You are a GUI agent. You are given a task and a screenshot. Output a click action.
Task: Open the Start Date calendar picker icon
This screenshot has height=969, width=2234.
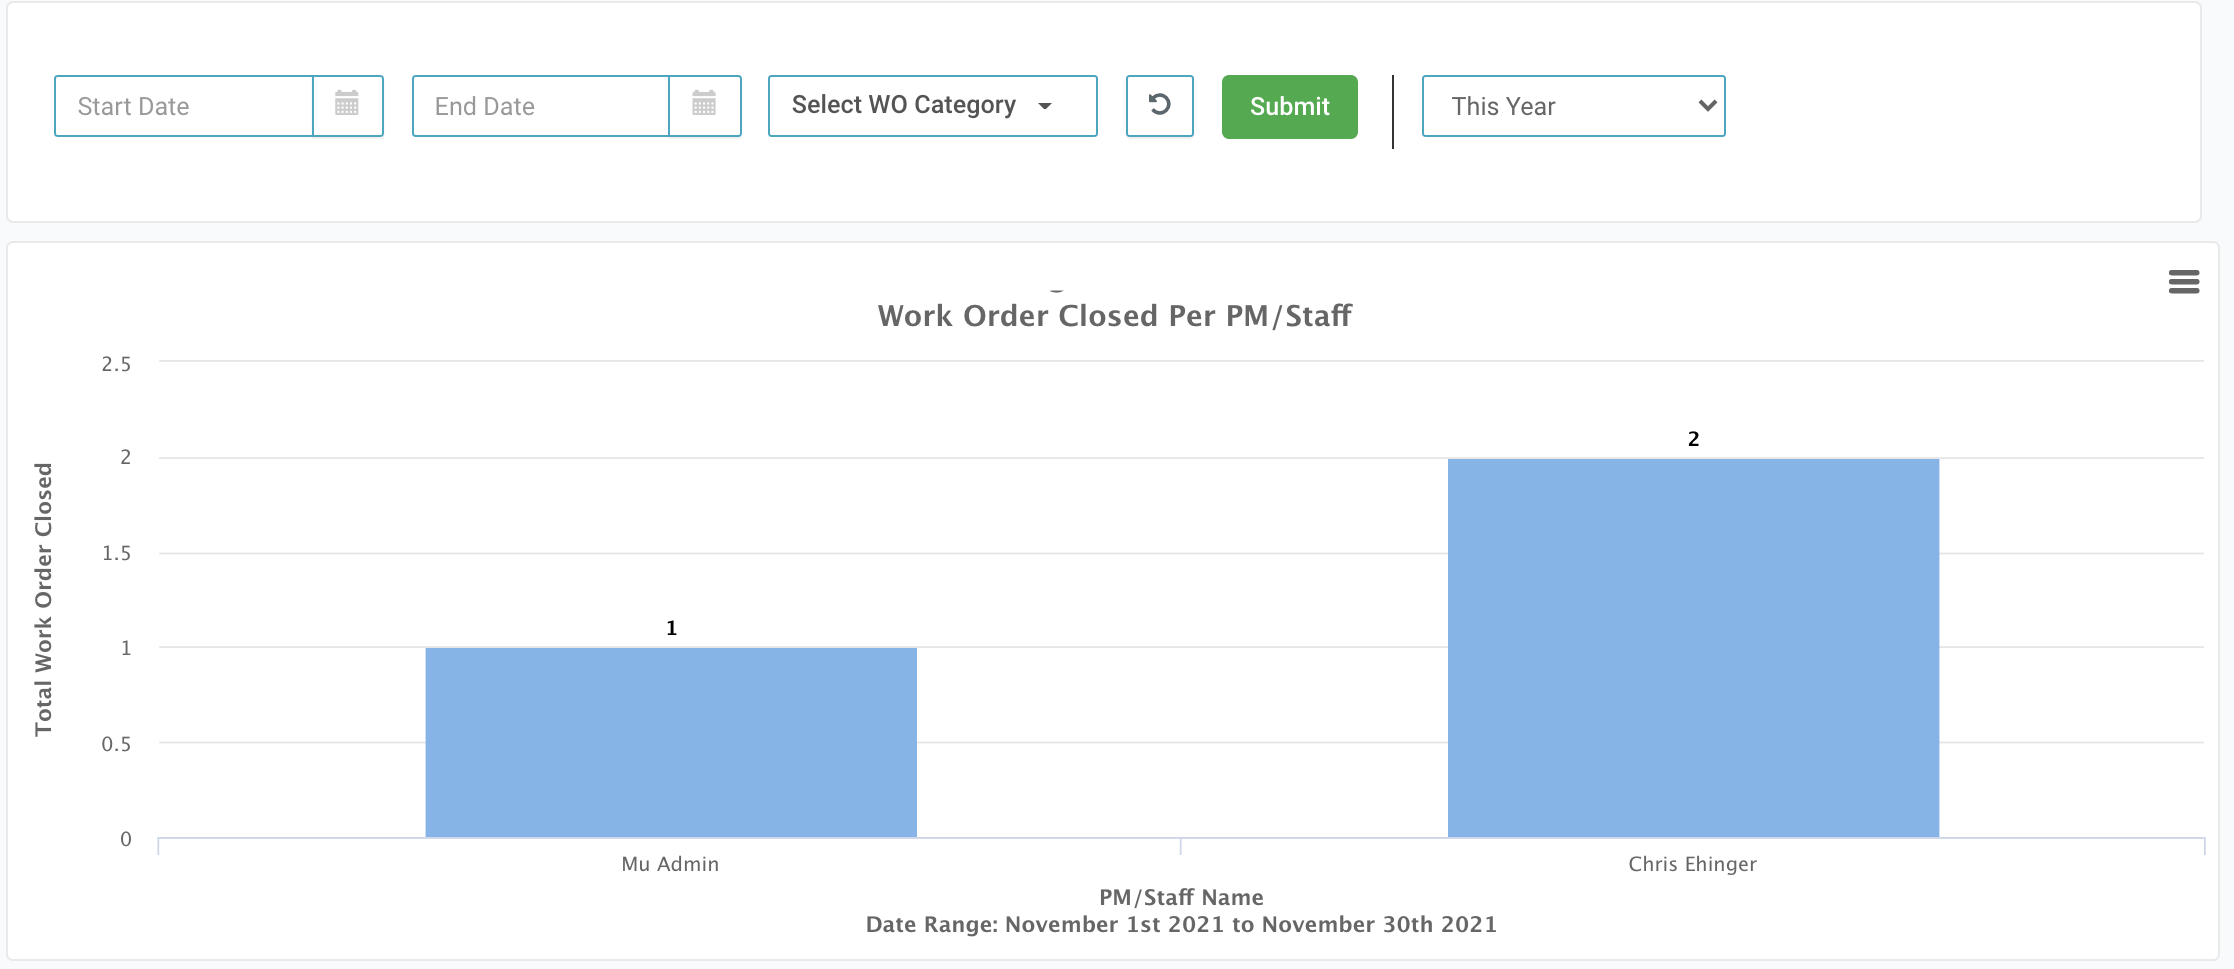point(347,105)
